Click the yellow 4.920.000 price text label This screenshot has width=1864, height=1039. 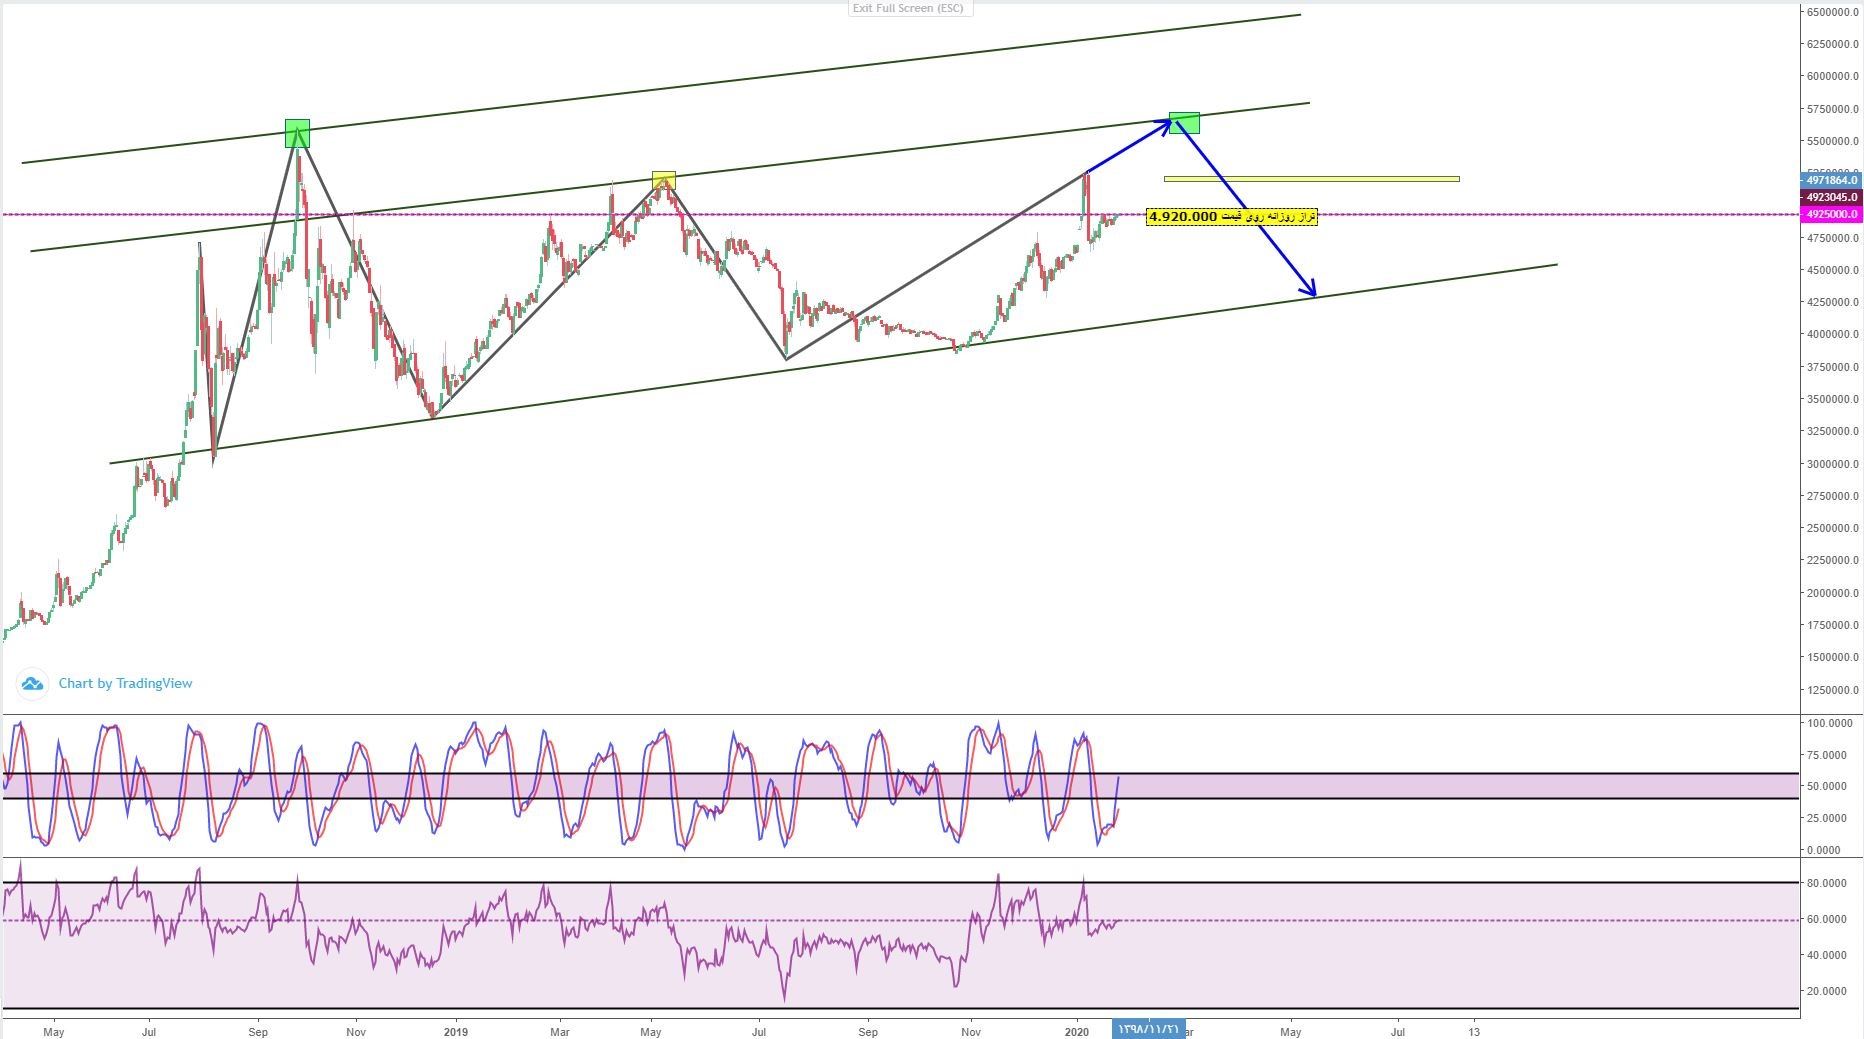tap(1231, 217)
